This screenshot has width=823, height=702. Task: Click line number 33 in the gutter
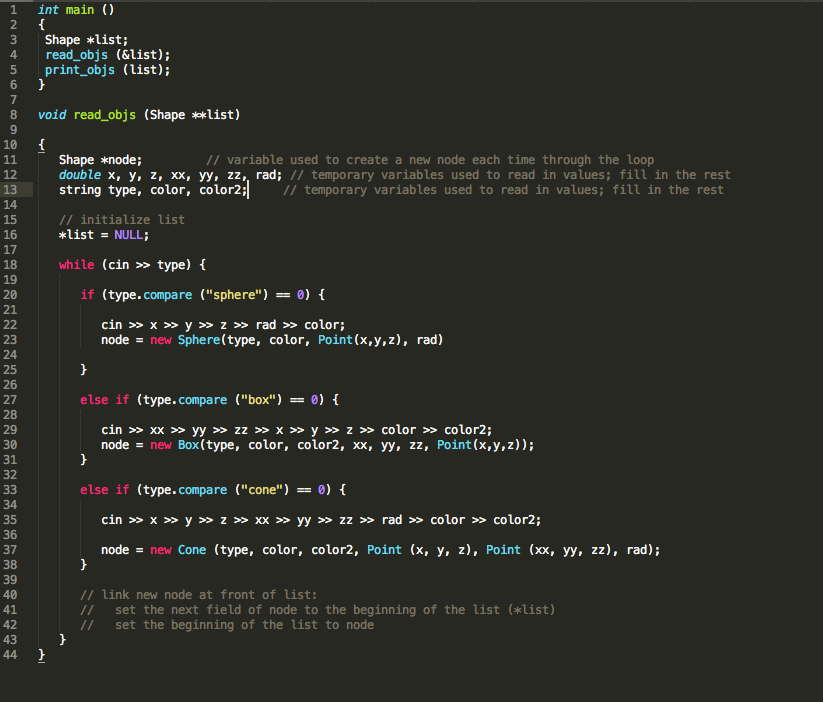tap(10, 489)
